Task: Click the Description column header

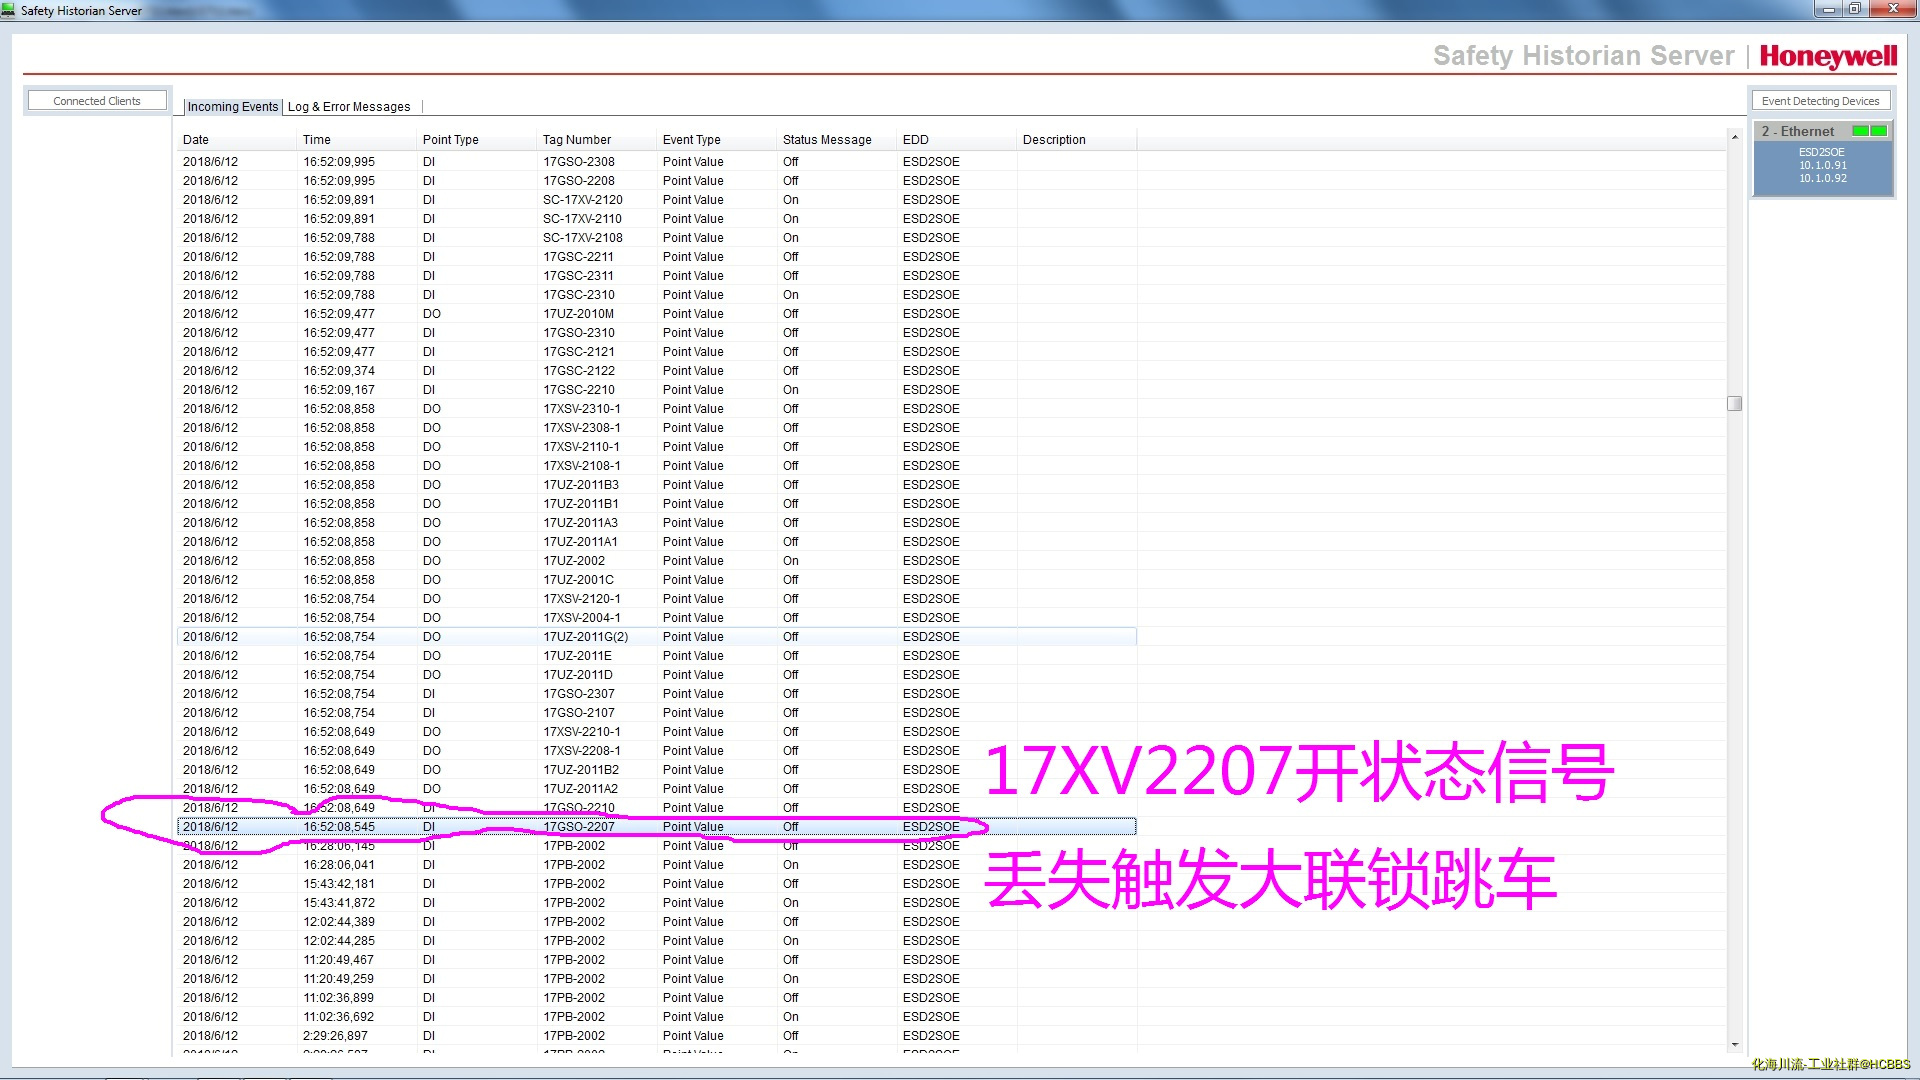Action: (x=1055, y=138)
